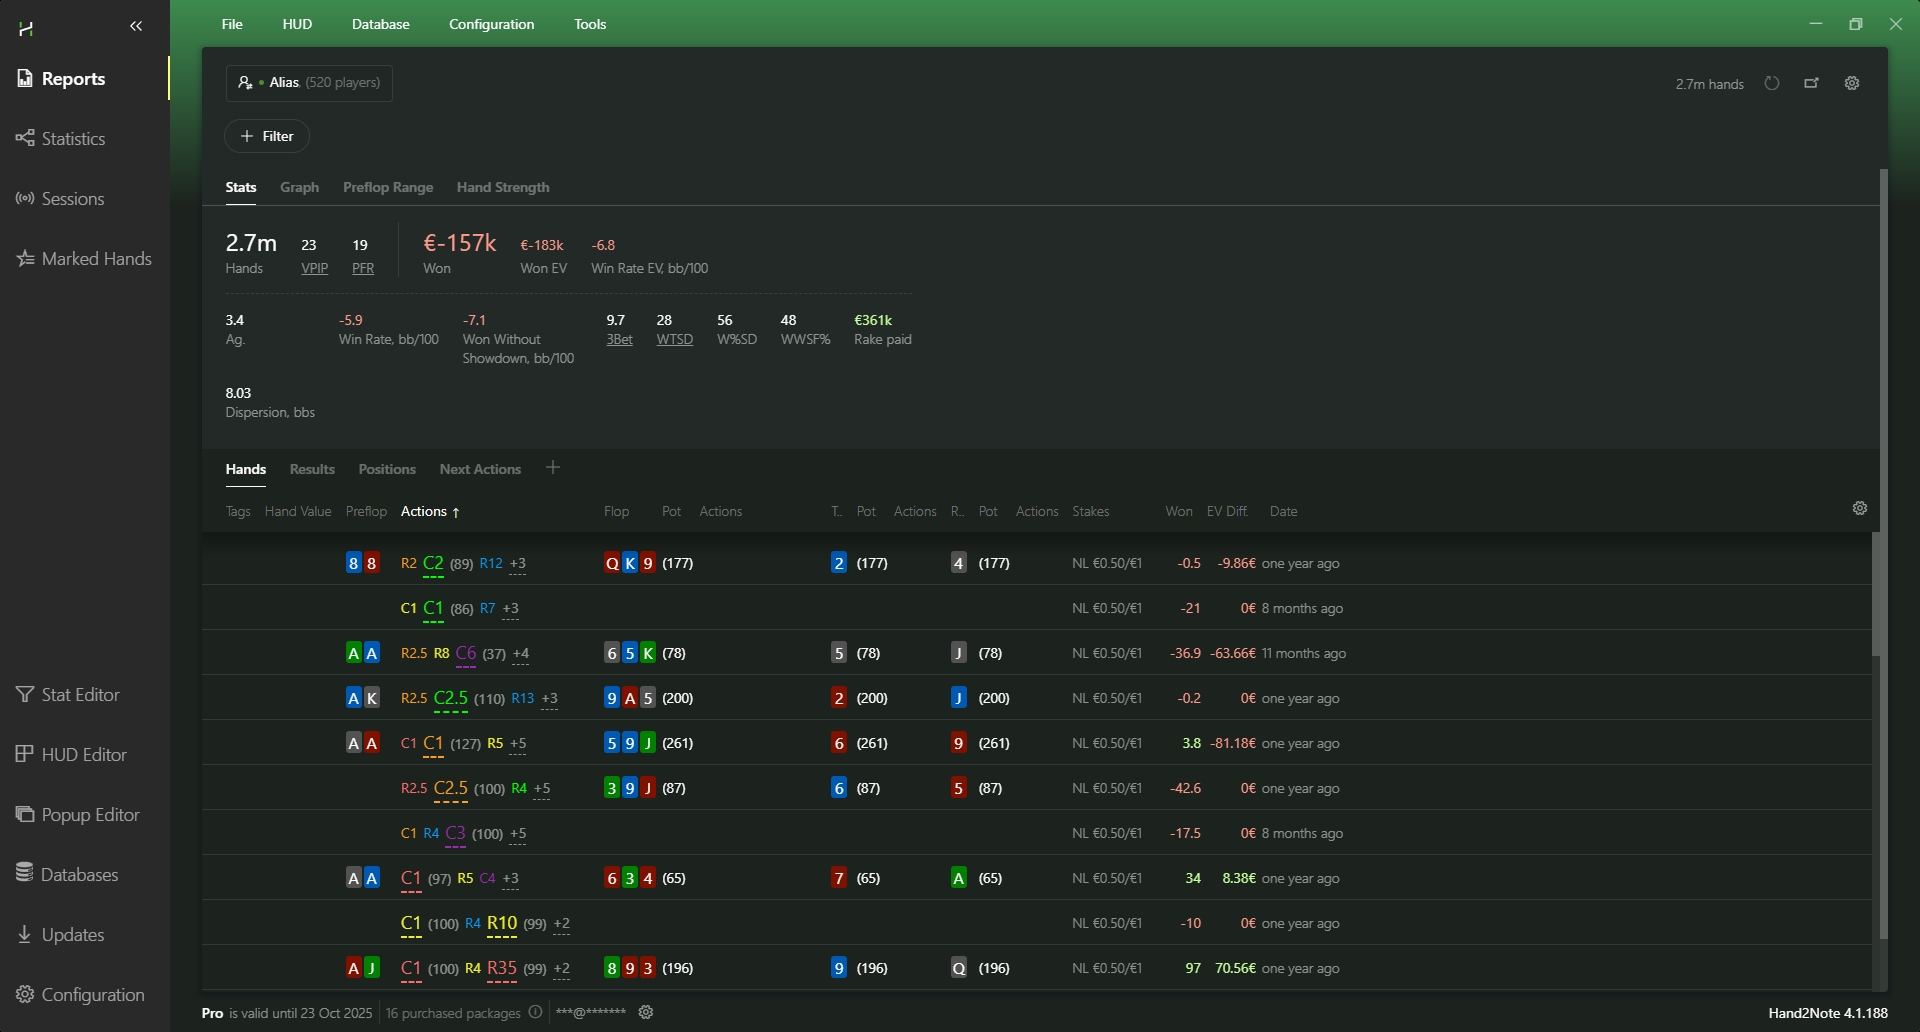The image size is (1920, 1032).
Task: Click the Add Filter button
Action: [x=267, y=137]
